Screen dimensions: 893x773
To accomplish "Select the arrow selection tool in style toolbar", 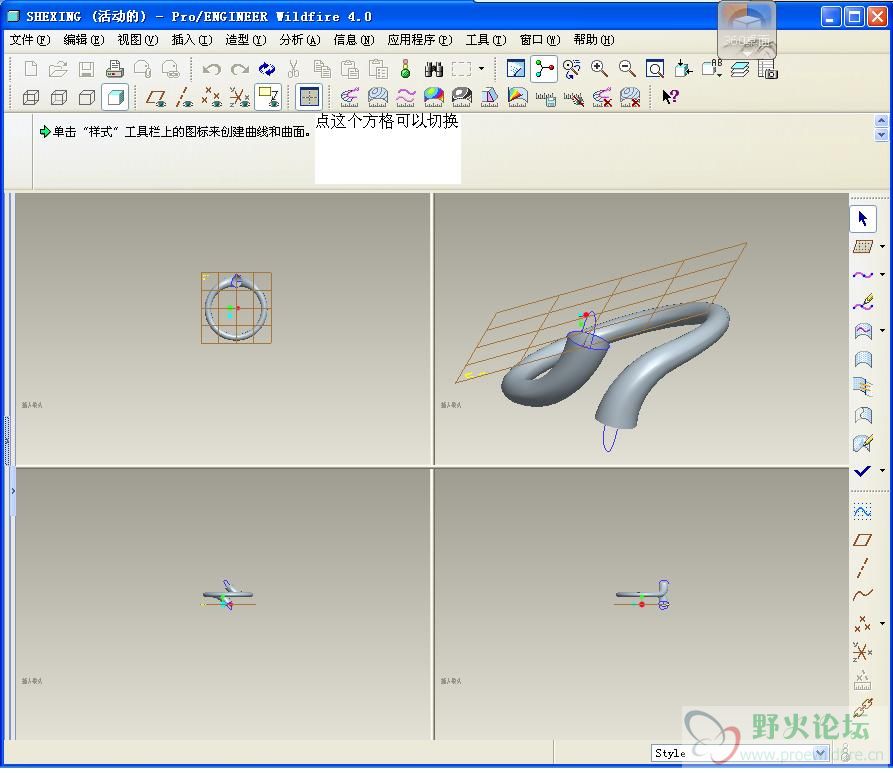I will (863, 219).
